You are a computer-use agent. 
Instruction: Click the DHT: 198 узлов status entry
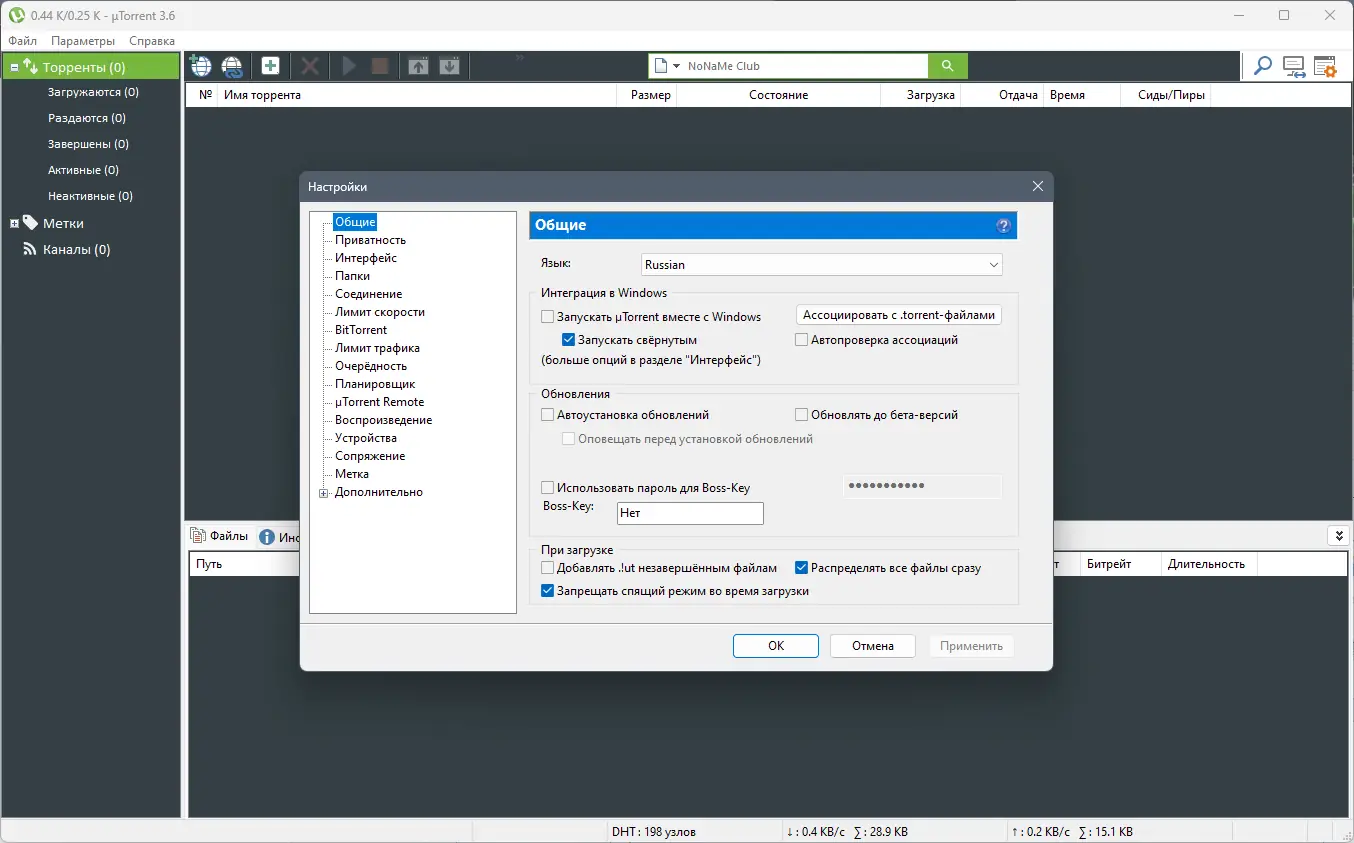[x=654, y=832]
